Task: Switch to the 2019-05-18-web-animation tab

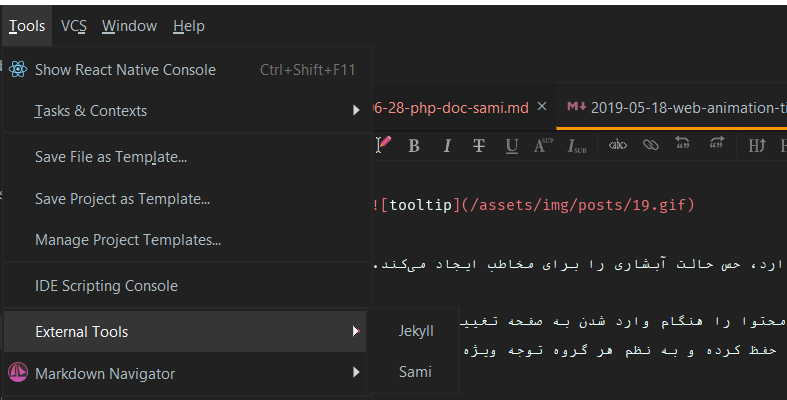Action: [x=673, y=107]
